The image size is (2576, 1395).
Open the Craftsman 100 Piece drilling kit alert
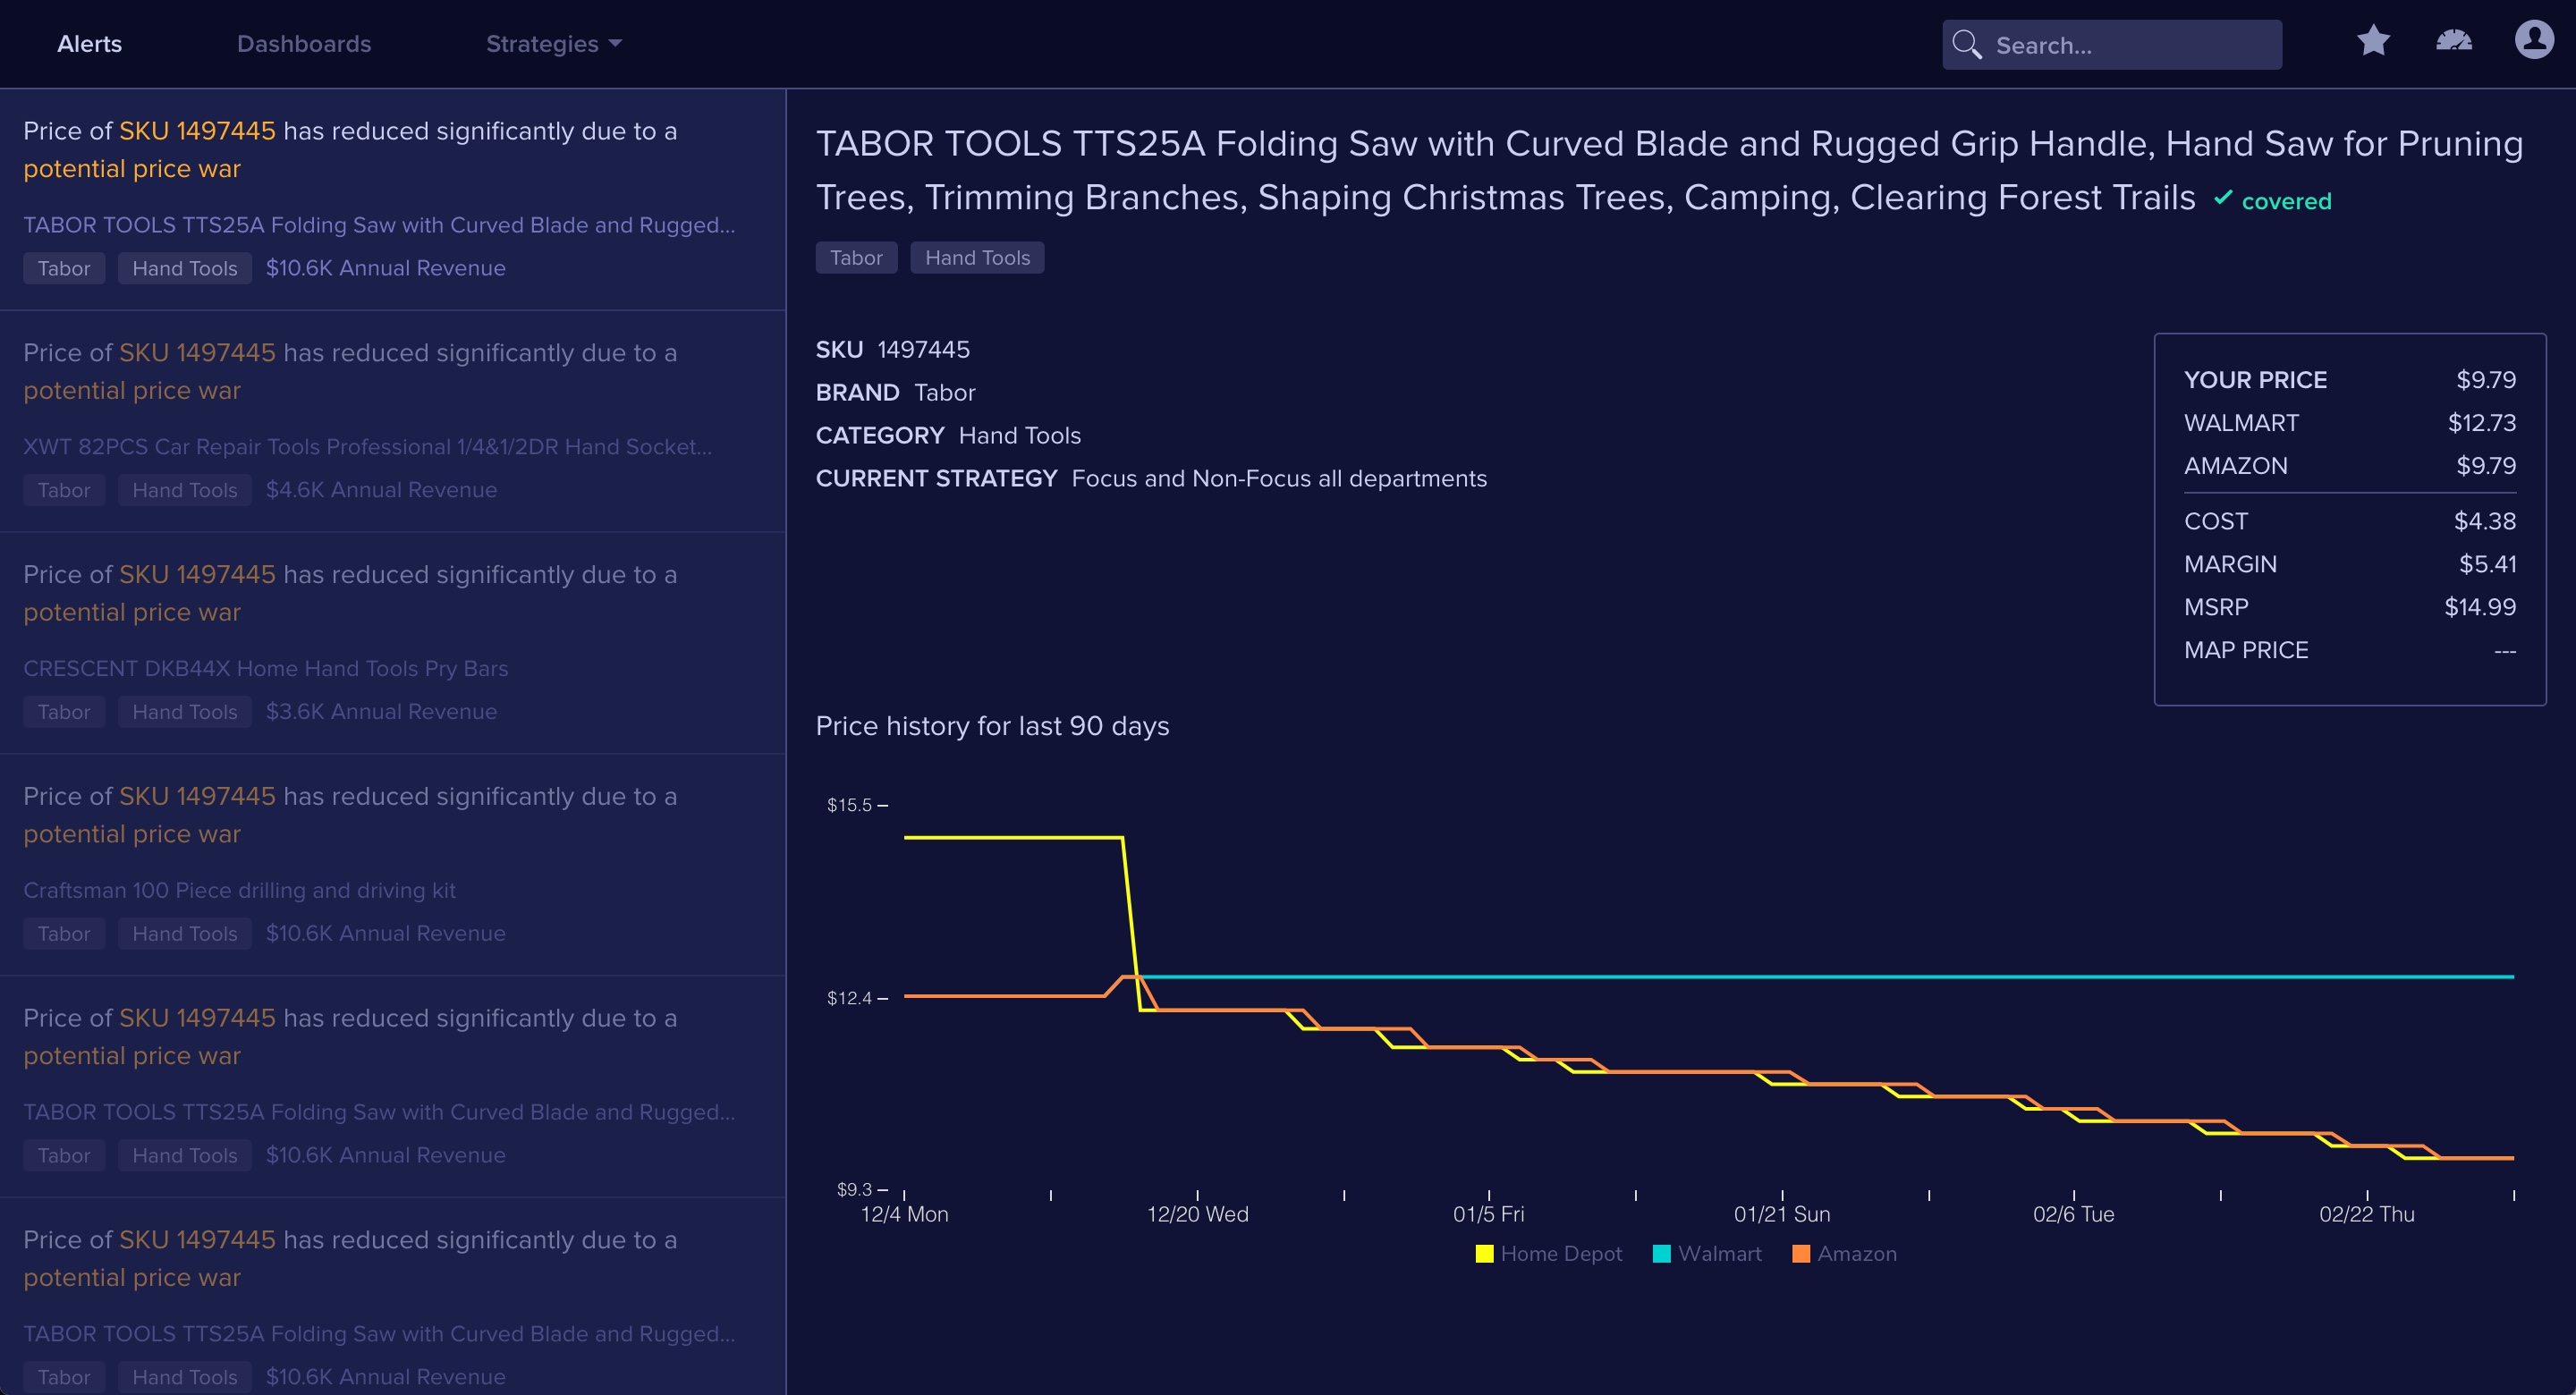(x=393, y=865)
